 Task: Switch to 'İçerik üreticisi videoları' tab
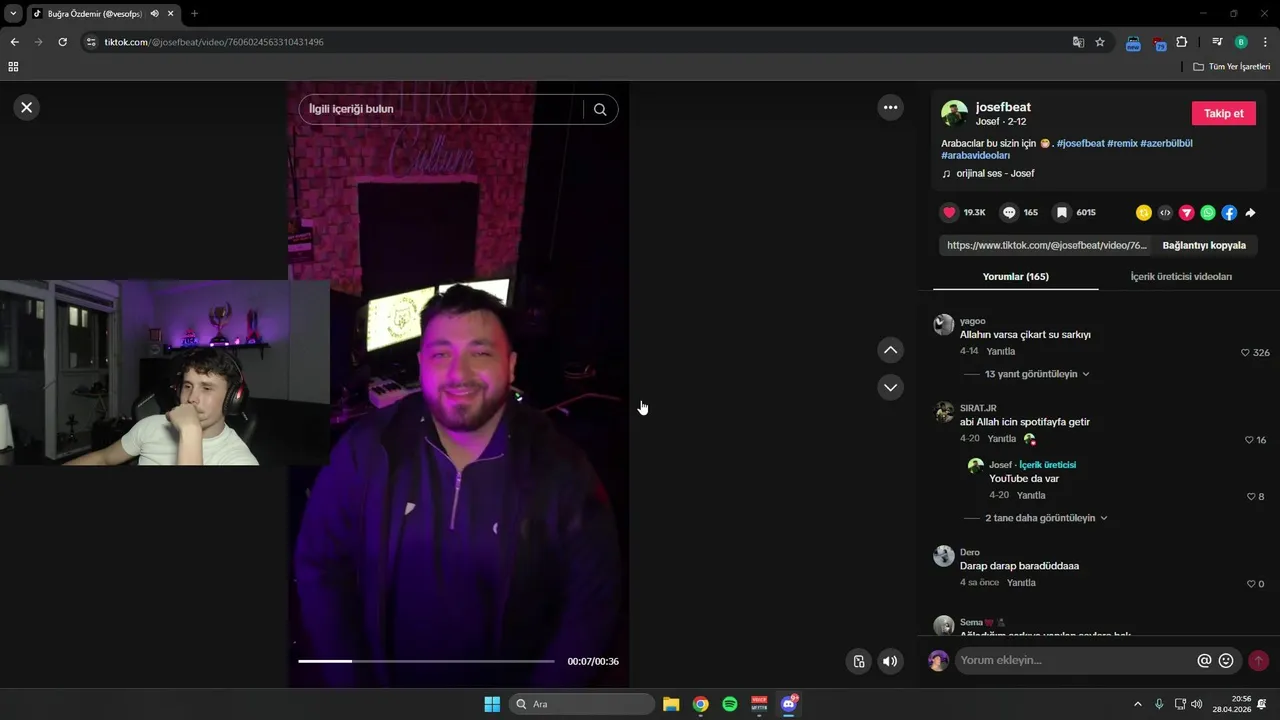pos(1181,276)
